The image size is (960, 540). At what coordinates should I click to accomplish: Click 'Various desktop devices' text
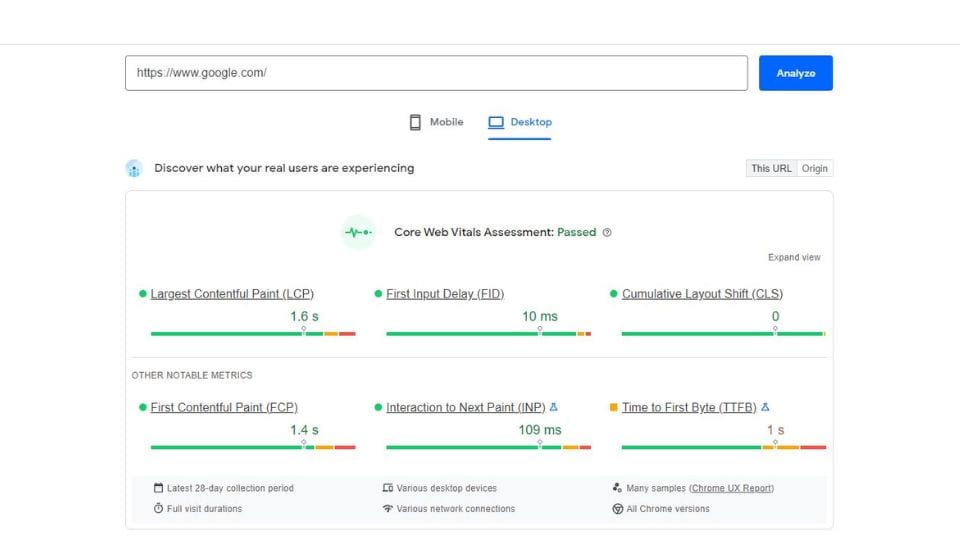click(x=446, y=488)
